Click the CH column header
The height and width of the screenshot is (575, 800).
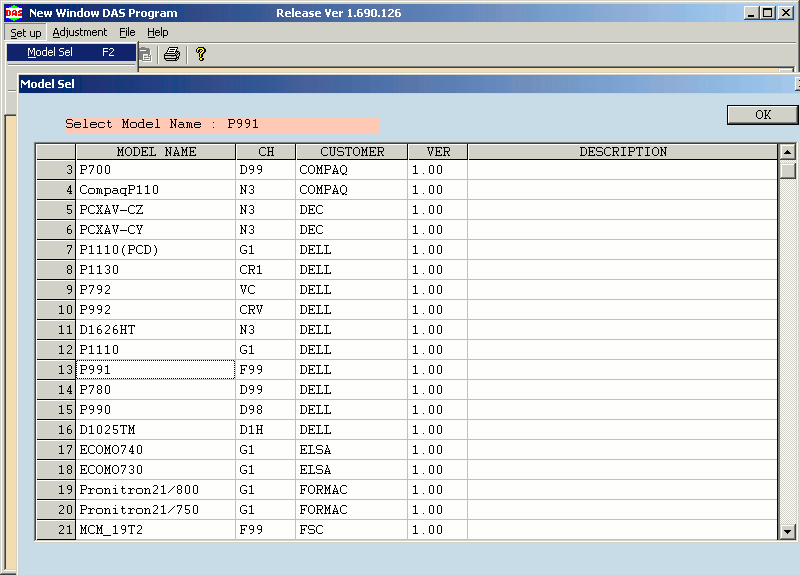(266, 152)
